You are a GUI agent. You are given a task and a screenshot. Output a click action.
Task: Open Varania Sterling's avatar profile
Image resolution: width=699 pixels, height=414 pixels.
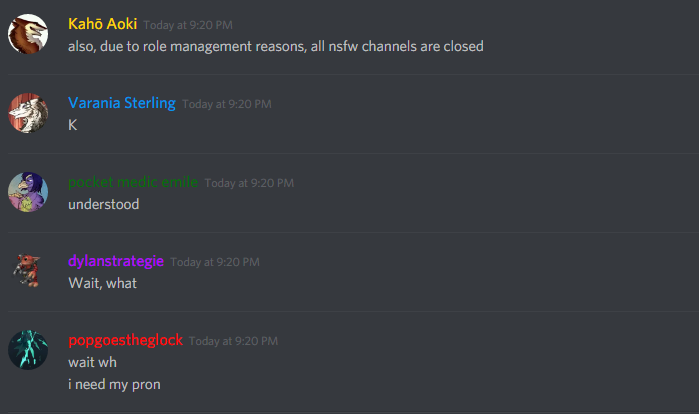tap(28, 113)
